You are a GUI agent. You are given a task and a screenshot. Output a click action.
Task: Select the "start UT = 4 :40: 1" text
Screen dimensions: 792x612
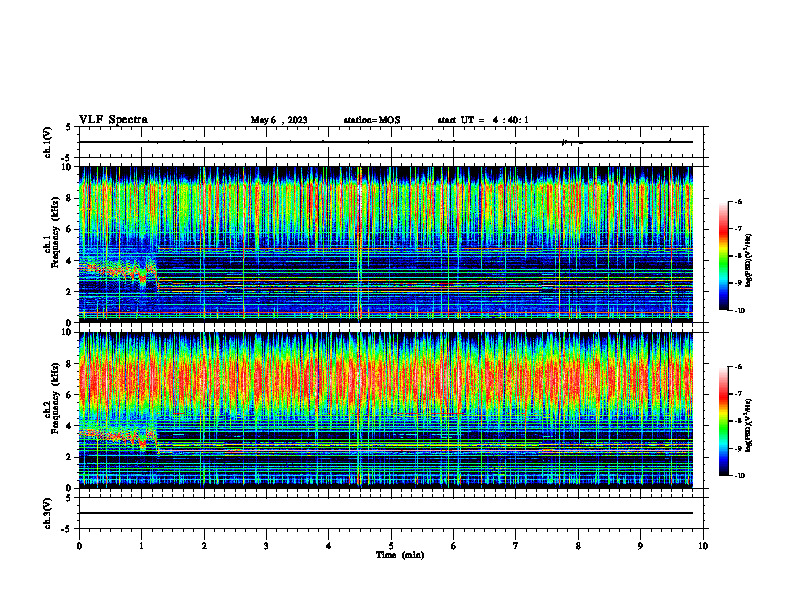(483, 120)
